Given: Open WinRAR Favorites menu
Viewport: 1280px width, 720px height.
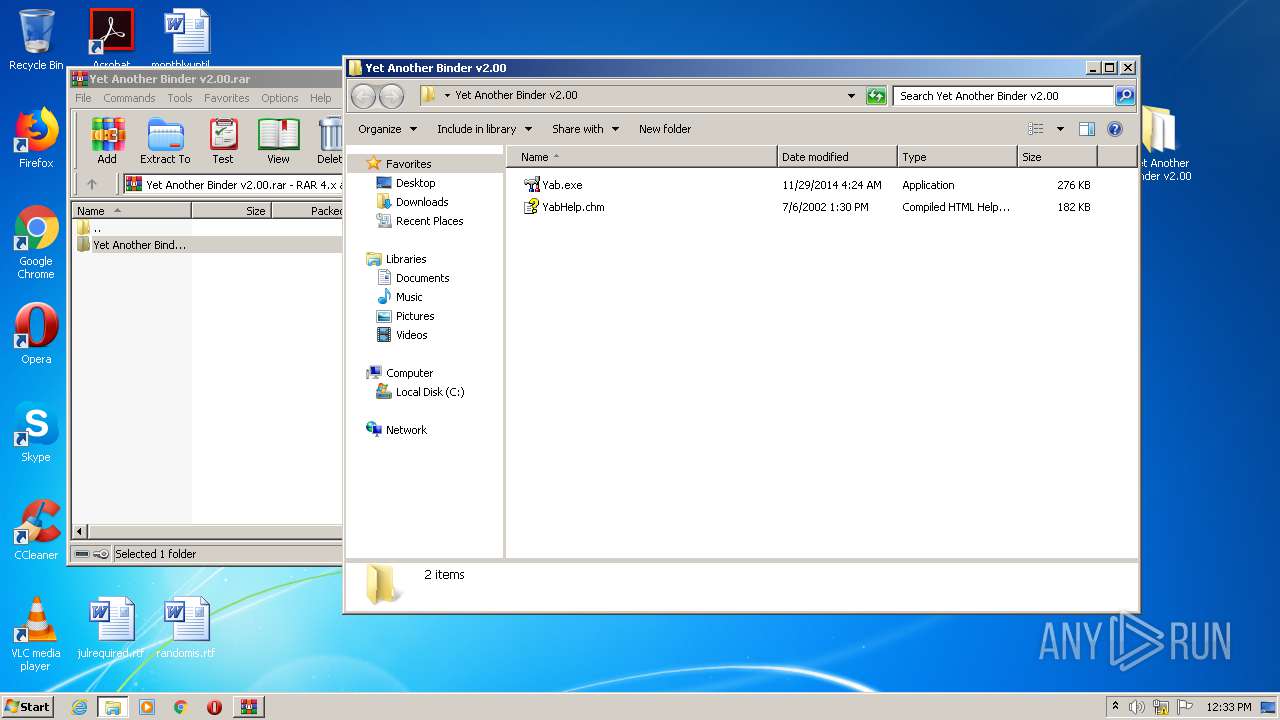Looking at the screenshot, I should tap(227, 98).
